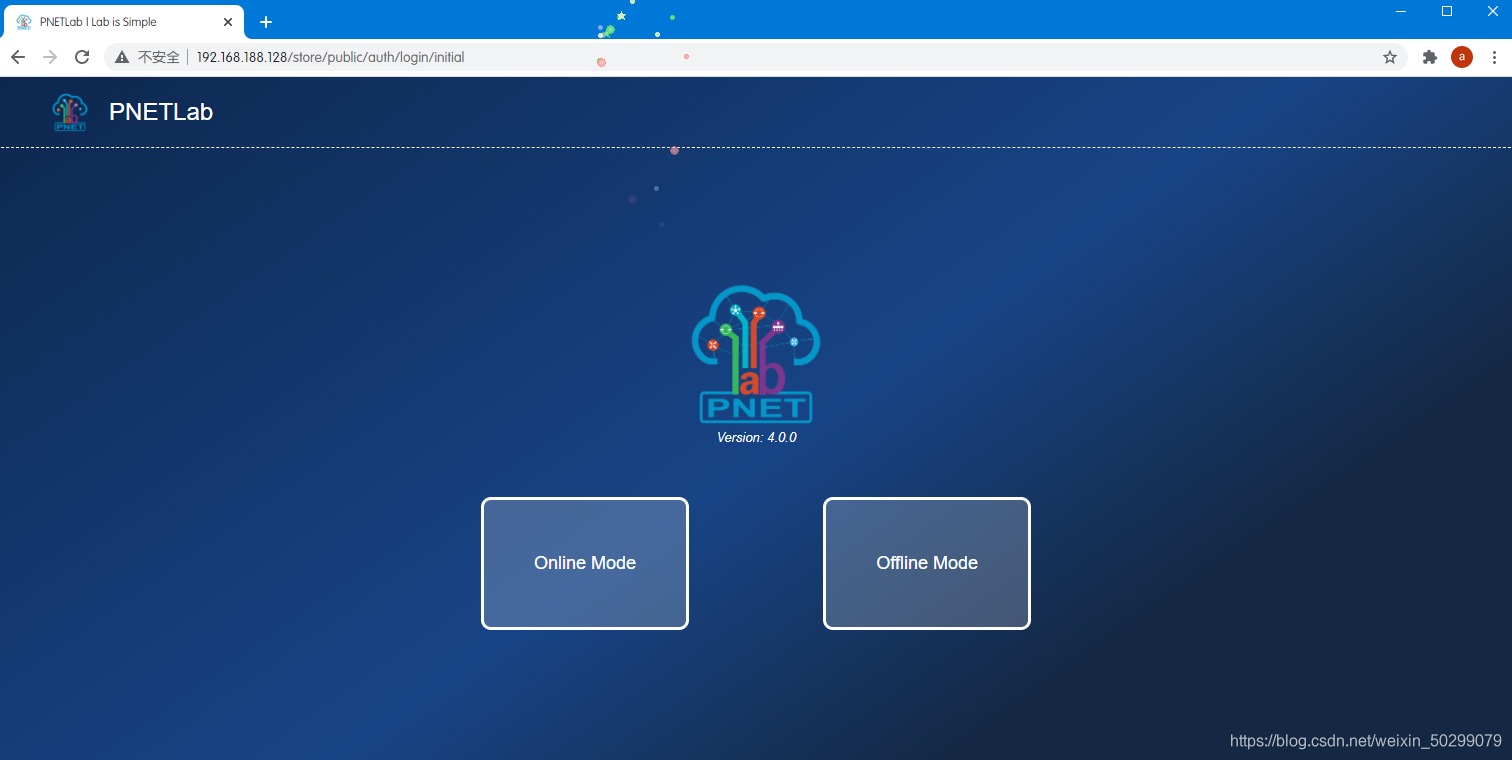Image resolution: width=1512 pixels, height=760 pixels.
Task: Go back with the browser back arrow
Action: (18, 57)
